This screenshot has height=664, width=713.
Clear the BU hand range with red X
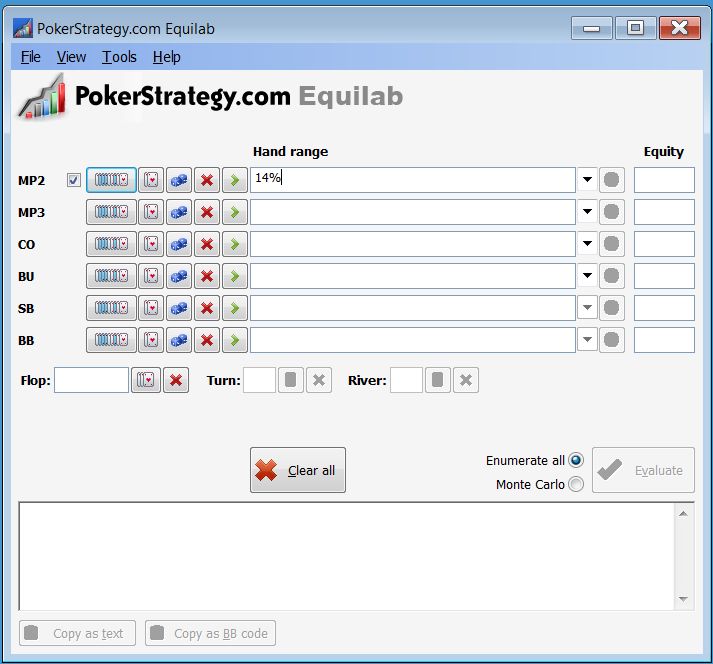coord(207,276)
